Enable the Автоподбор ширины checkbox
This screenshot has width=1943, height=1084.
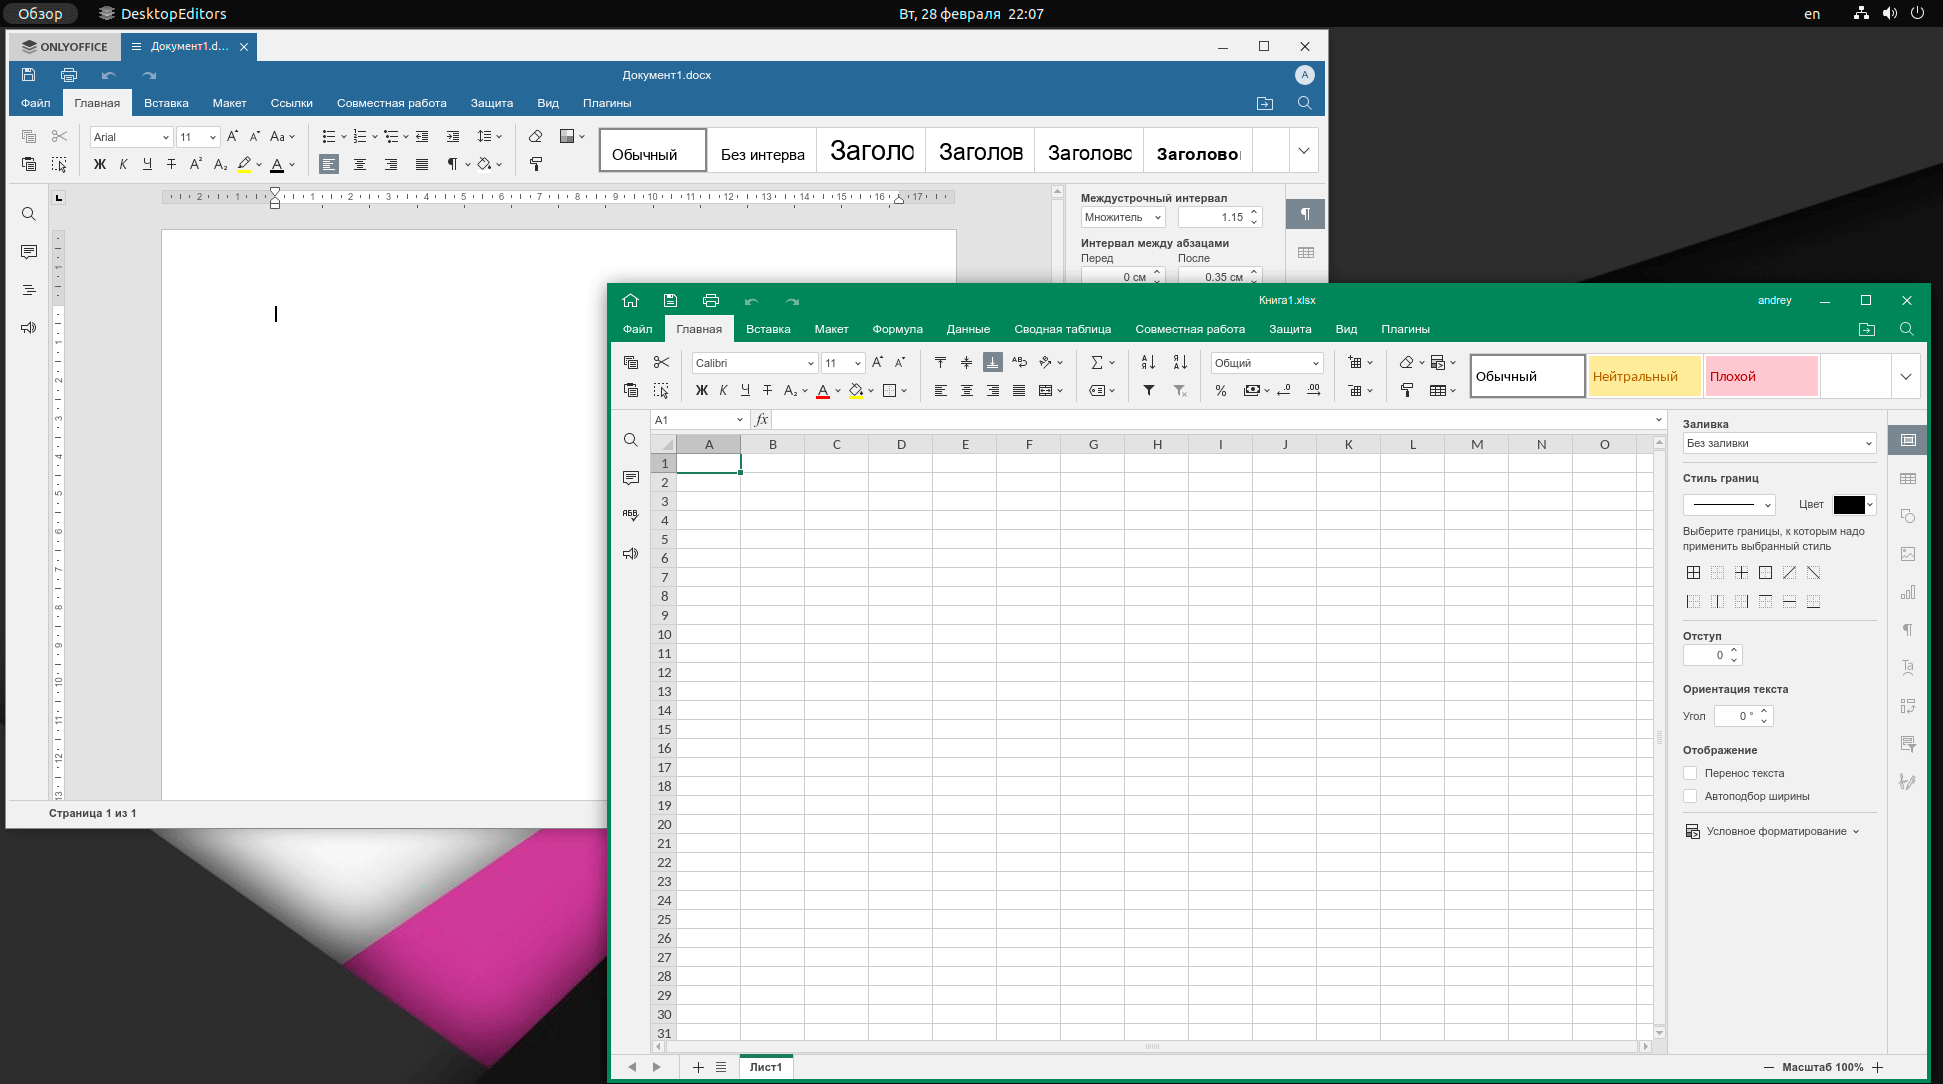coord(1691,796)
